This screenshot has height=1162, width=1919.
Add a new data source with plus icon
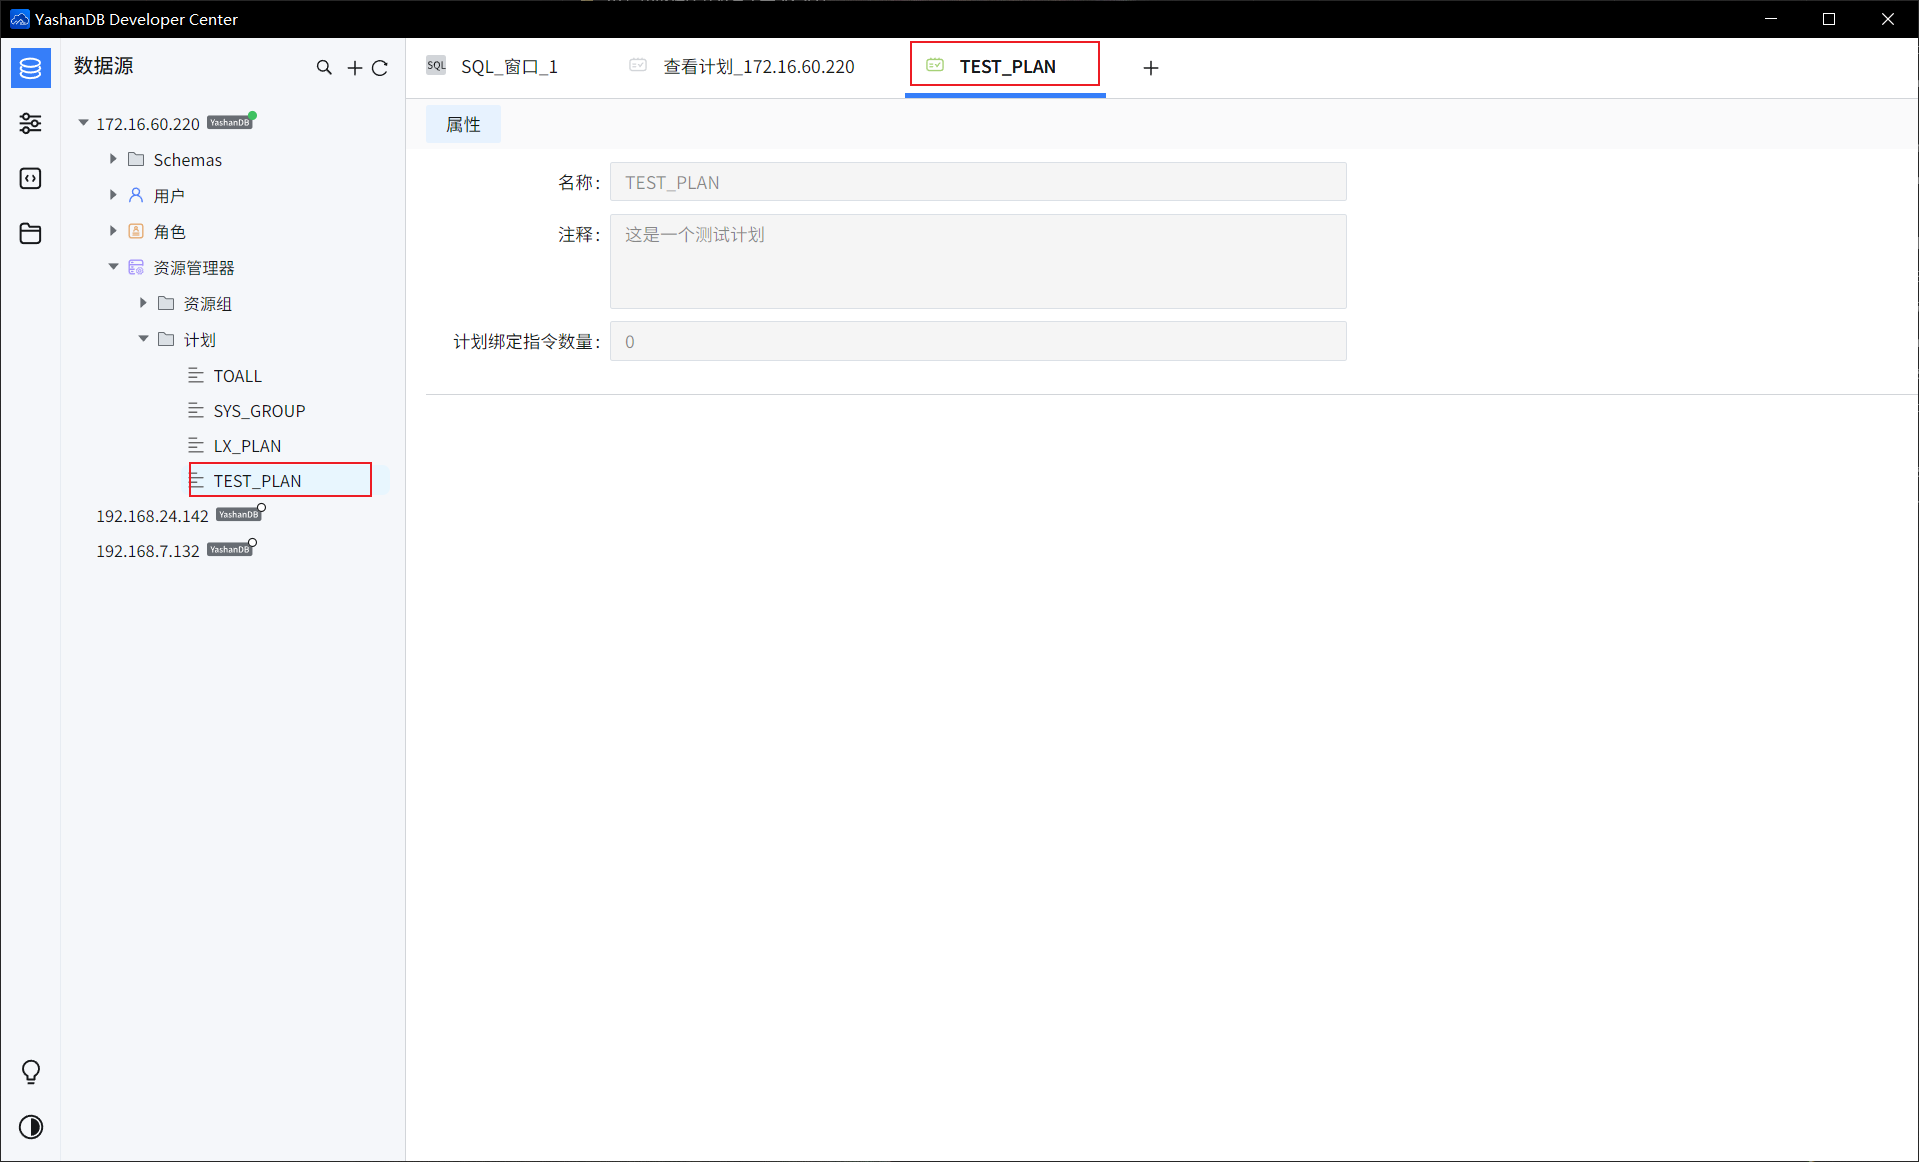354,68
